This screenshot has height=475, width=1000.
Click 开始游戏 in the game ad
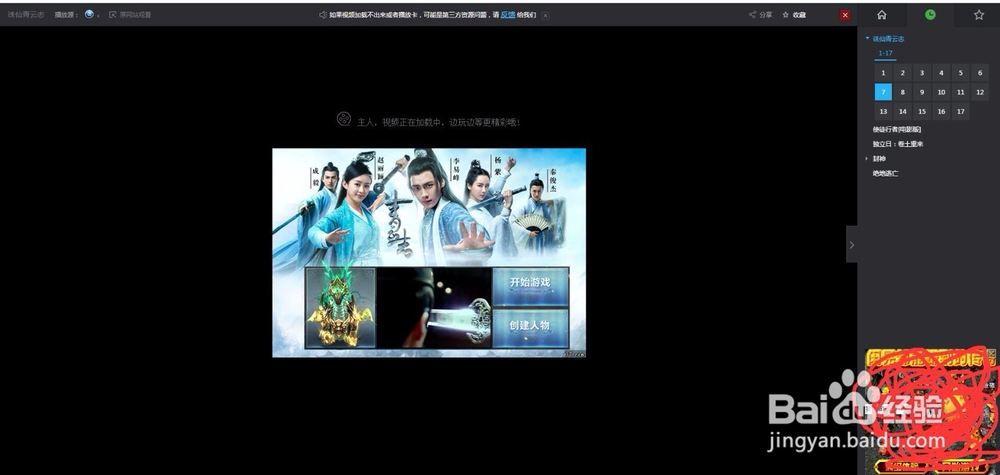click(530, 286)
